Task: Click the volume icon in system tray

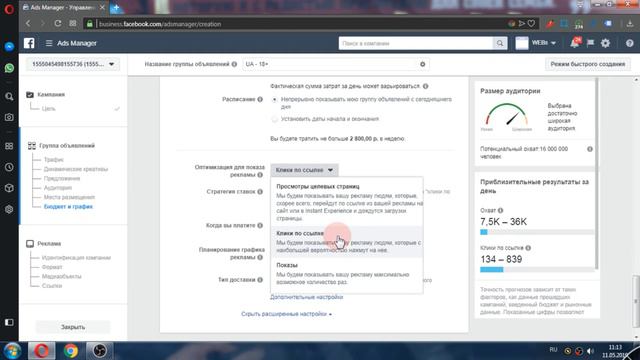Action: point(590,351)
